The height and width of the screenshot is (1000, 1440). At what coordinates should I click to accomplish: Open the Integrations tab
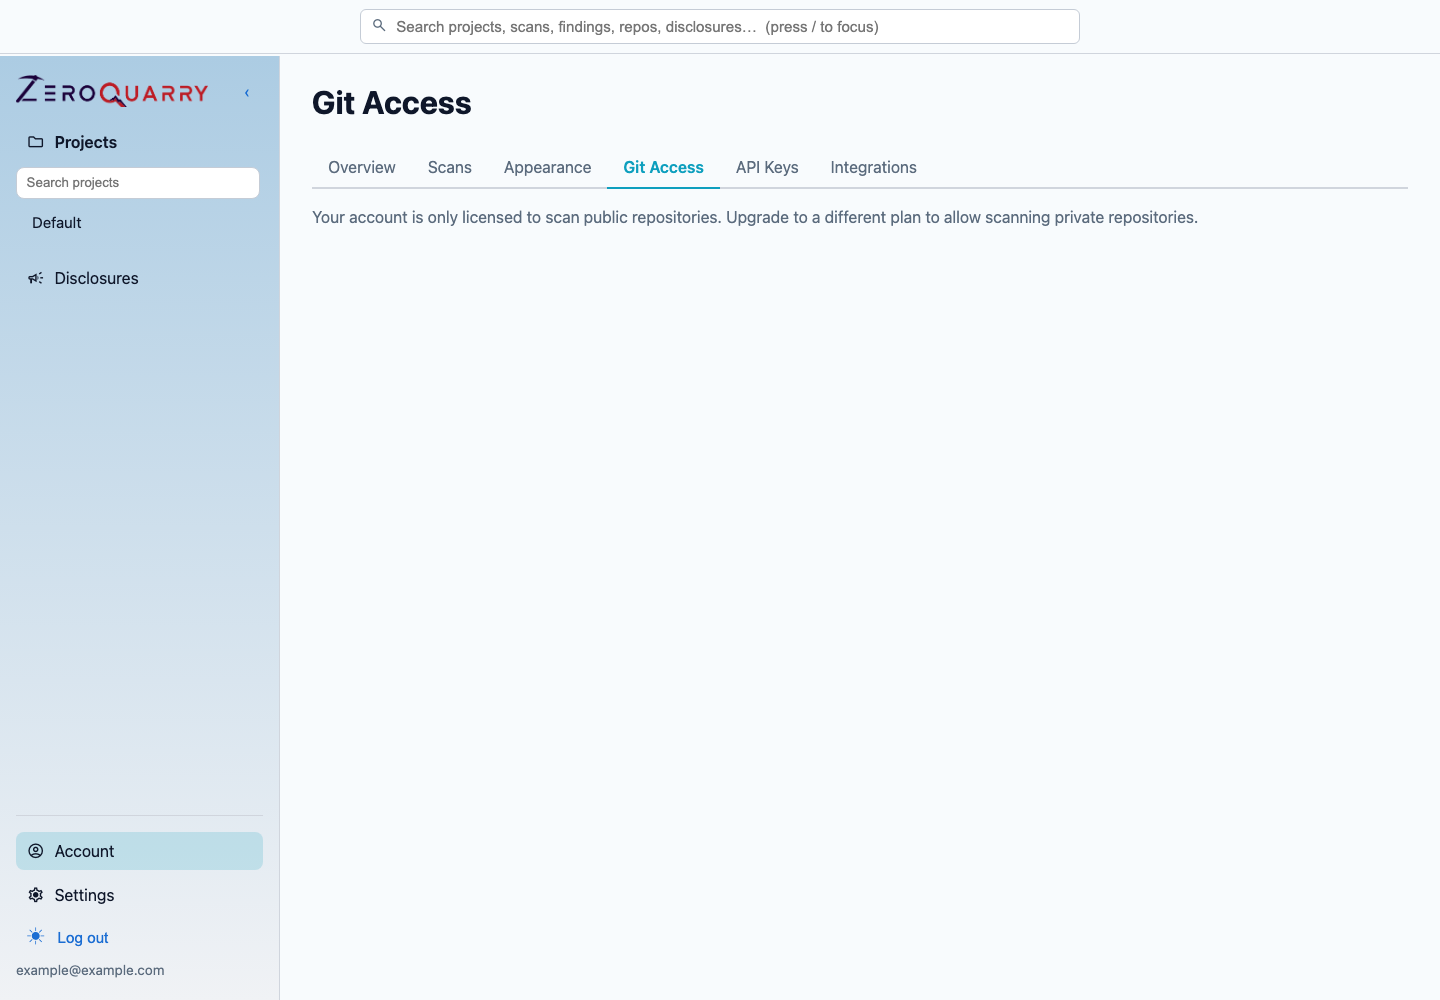[874, 168]
